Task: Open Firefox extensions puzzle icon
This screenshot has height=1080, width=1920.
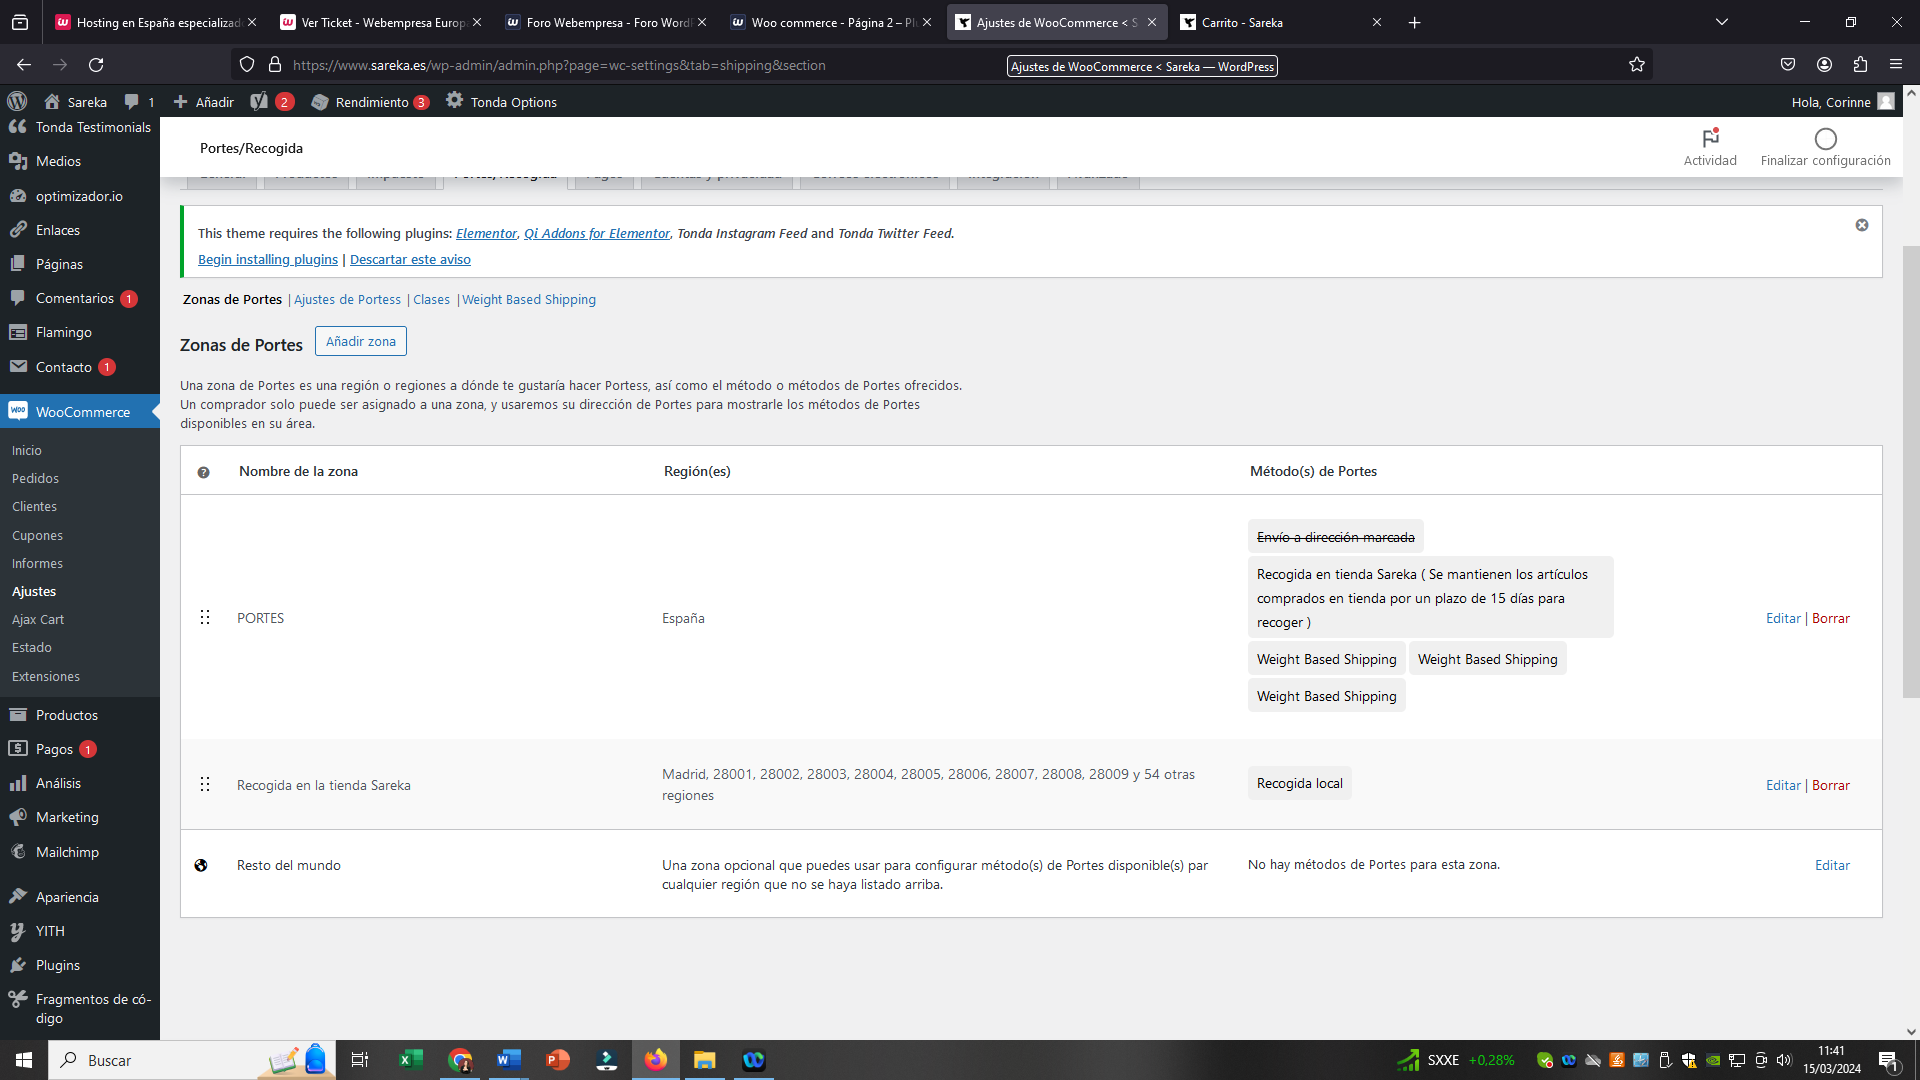Action: coord(1860,65)
